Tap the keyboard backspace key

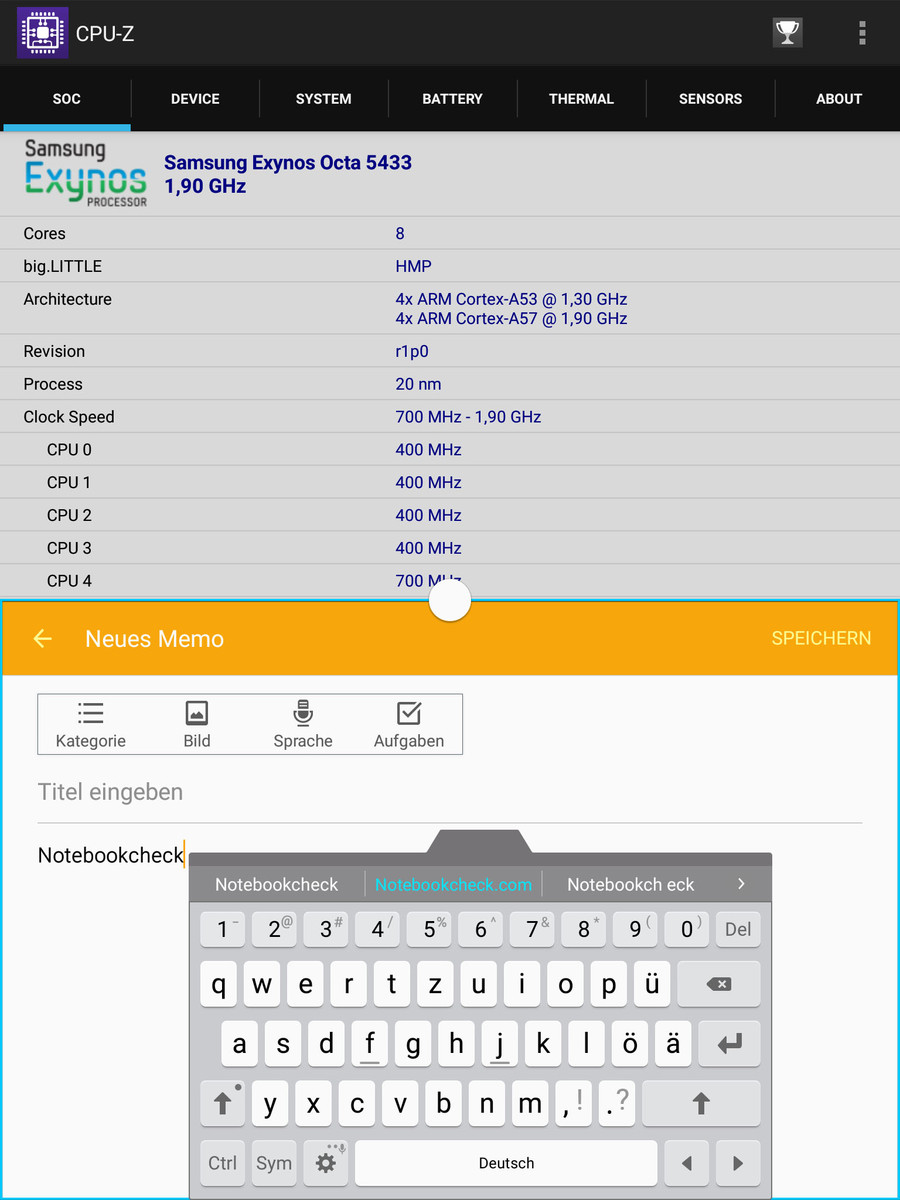718,985
